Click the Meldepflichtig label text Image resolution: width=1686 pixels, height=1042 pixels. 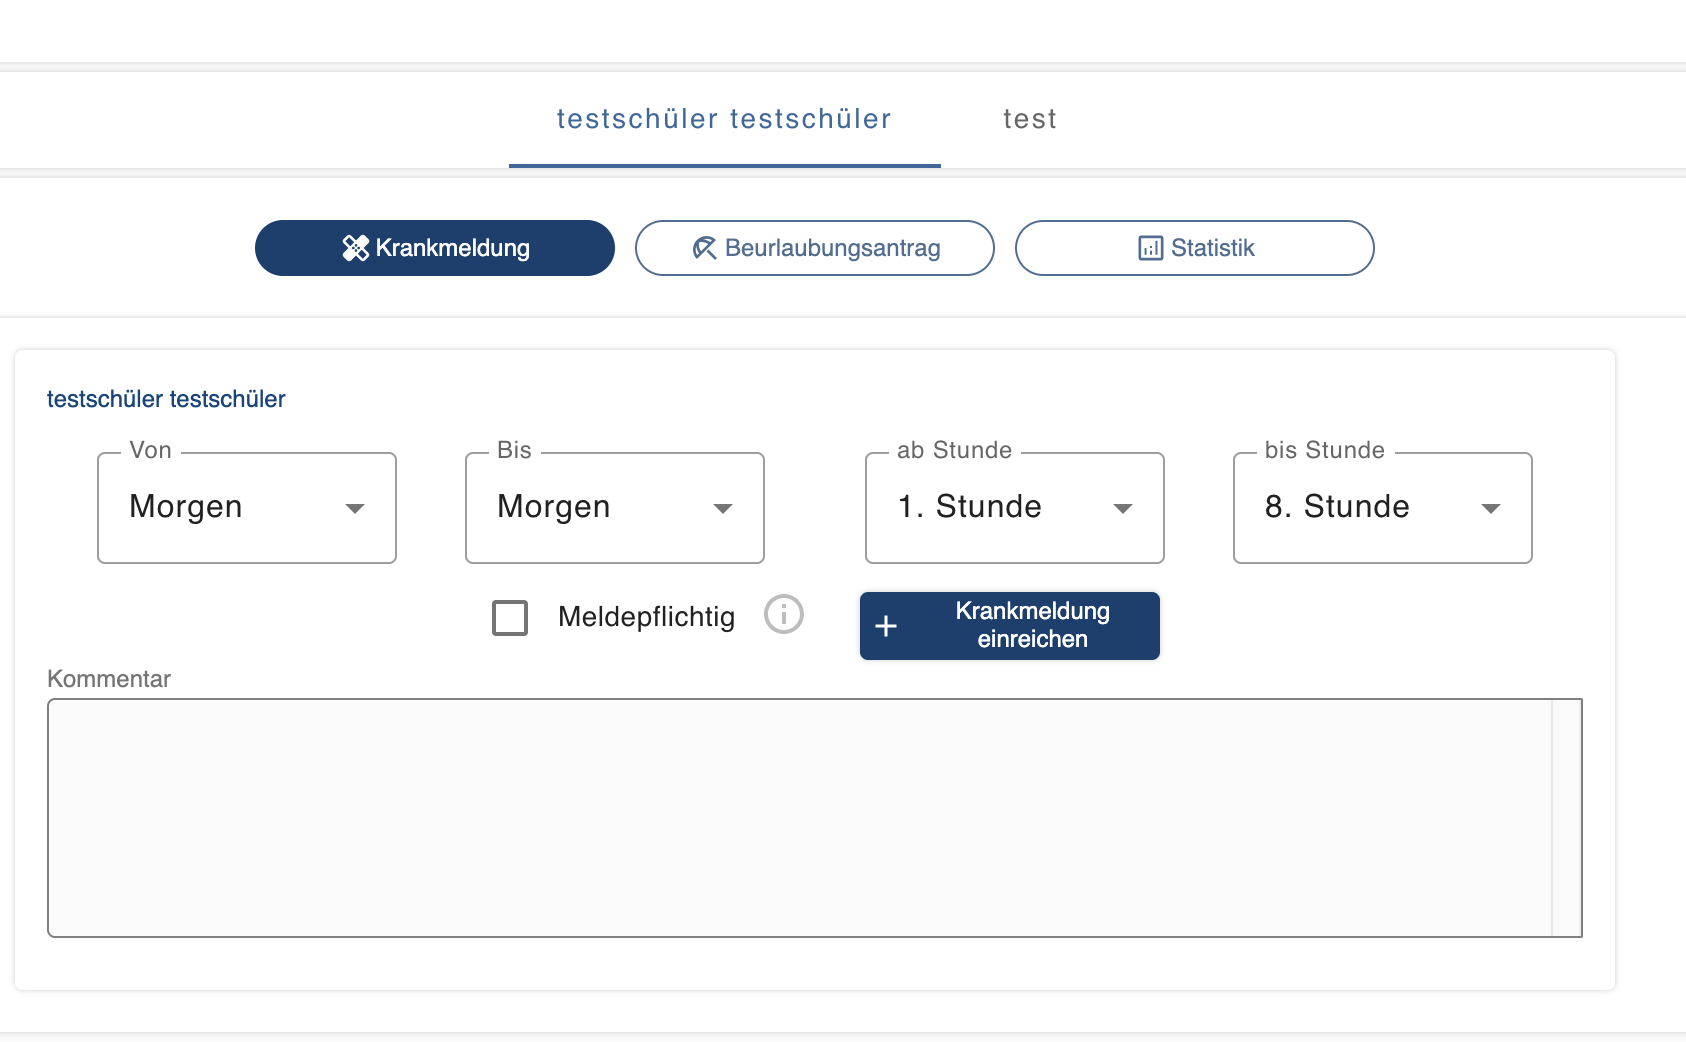pyautogui.click(x=646, y=617)
